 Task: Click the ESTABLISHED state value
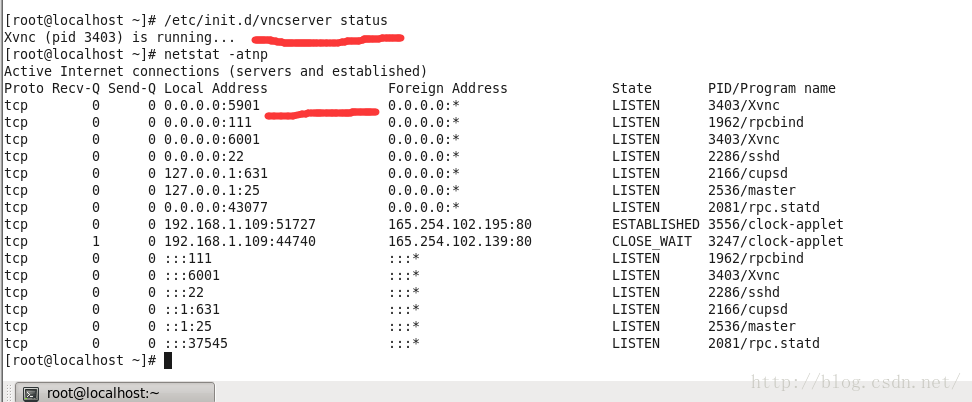656,224
